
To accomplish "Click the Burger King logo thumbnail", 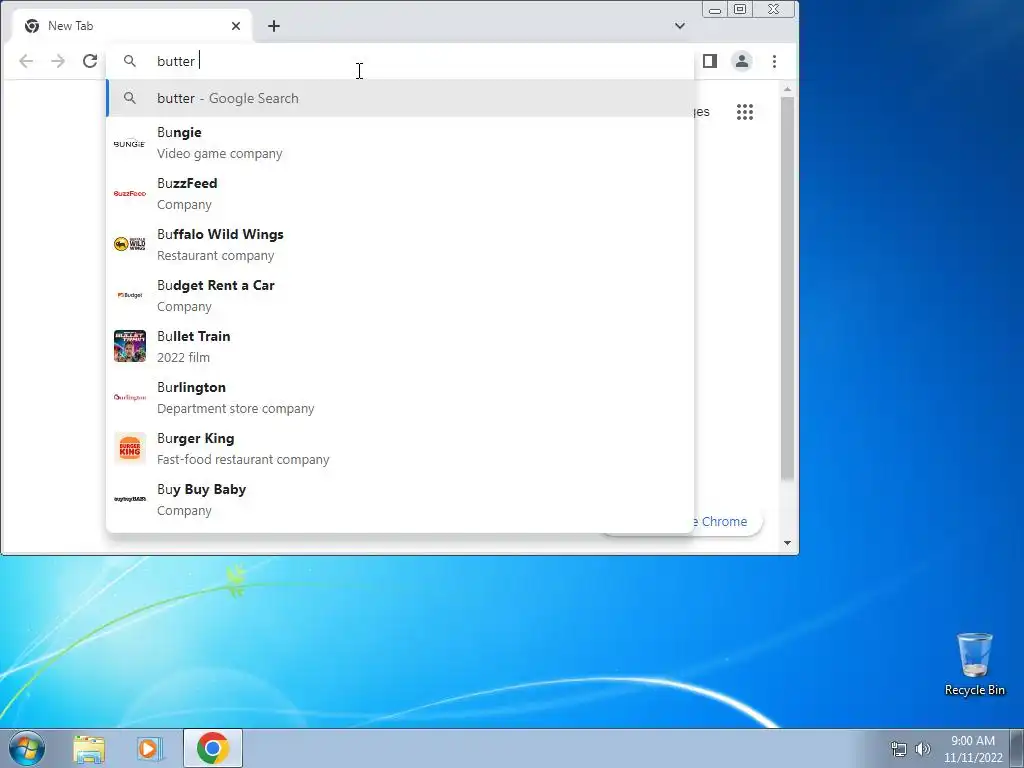I will (x=129, y=448).
